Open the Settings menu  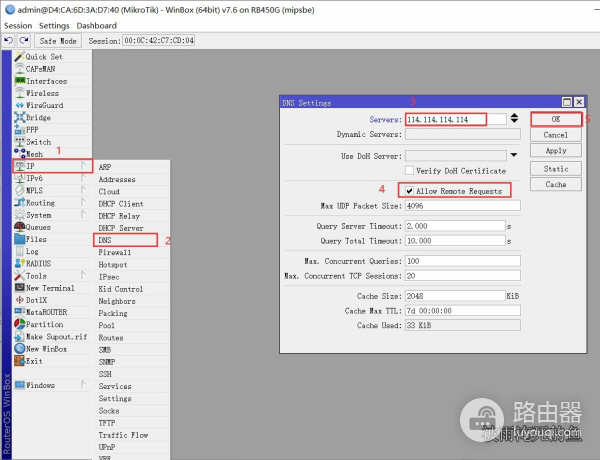click(x=54, y=26)
